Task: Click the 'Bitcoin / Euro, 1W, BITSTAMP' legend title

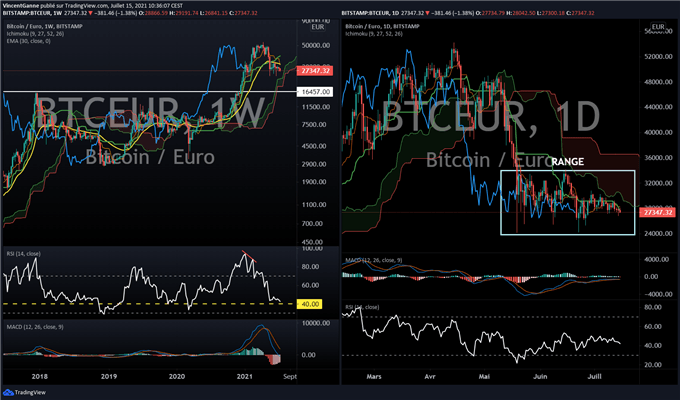Action: [44, 26]
